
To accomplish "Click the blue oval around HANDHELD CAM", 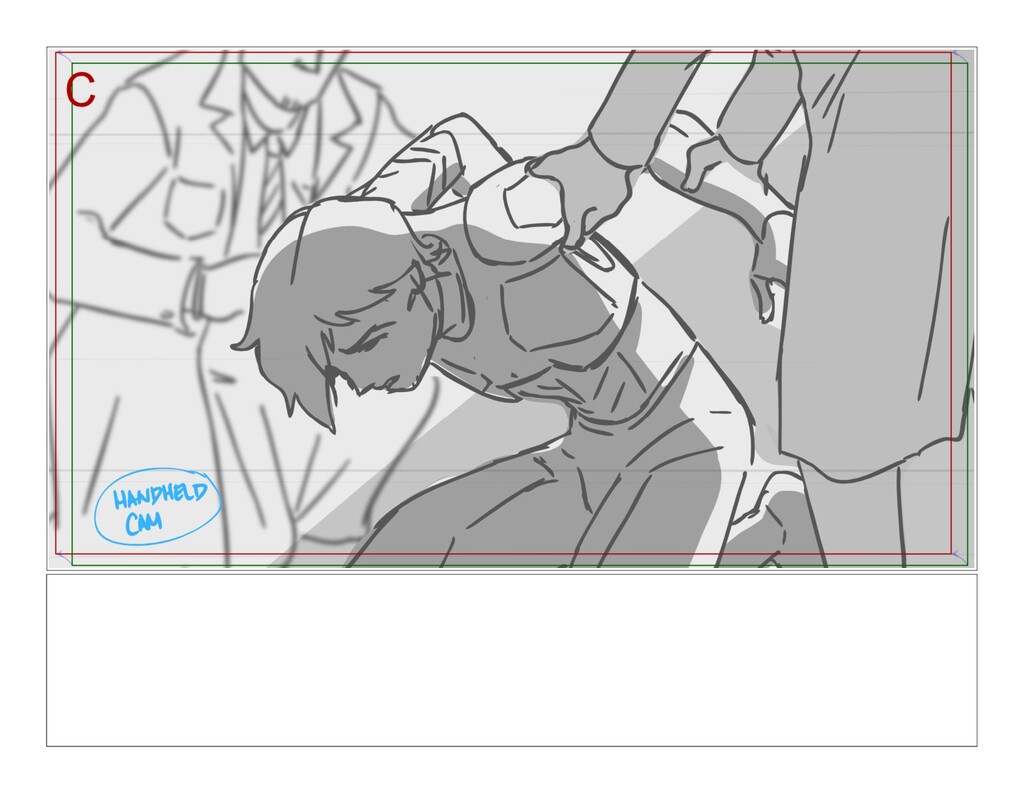I will tap(157, 506).
